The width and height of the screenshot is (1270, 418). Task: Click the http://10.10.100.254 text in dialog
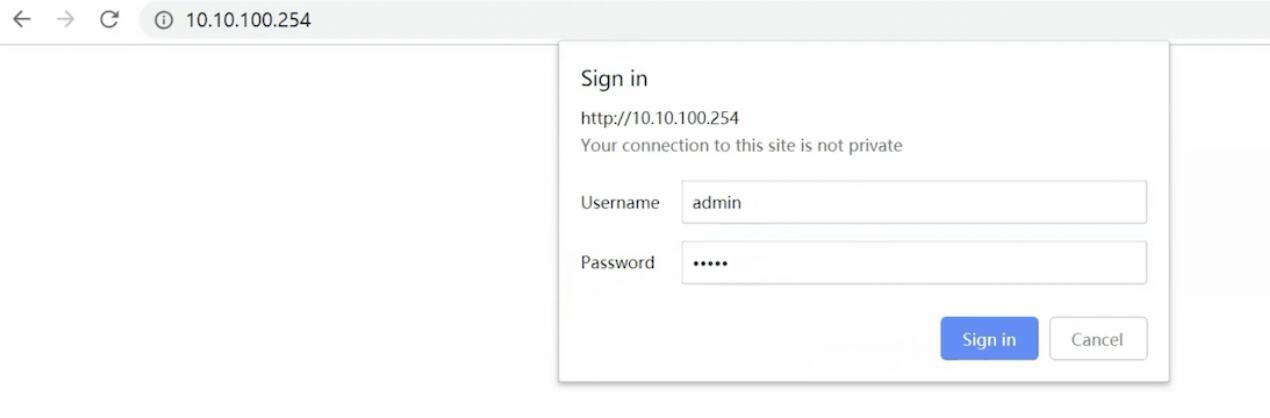point(659,118)
